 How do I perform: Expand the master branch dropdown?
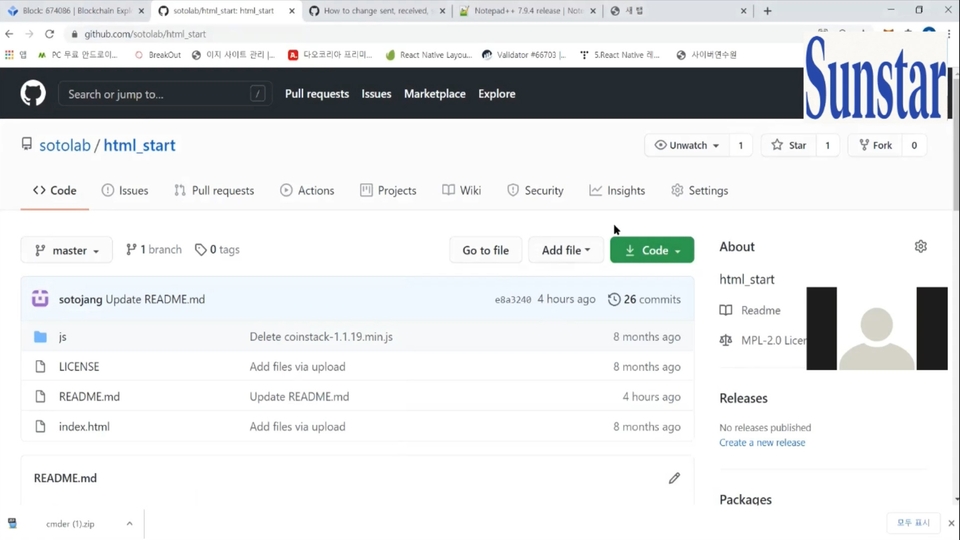[67, 250]
